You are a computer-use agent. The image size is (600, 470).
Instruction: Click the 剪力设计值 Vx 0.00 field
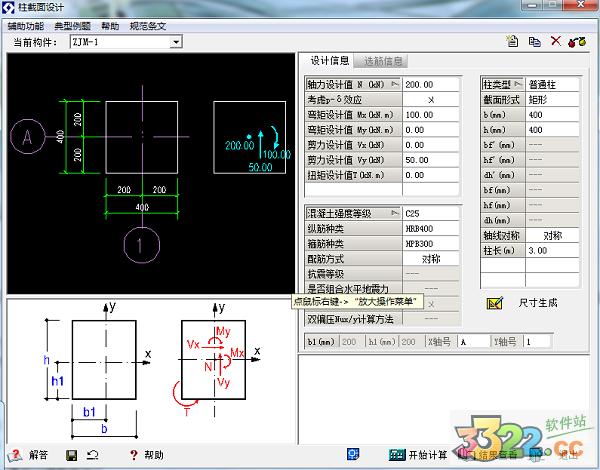pyautogui.click(x=431, y=145)
